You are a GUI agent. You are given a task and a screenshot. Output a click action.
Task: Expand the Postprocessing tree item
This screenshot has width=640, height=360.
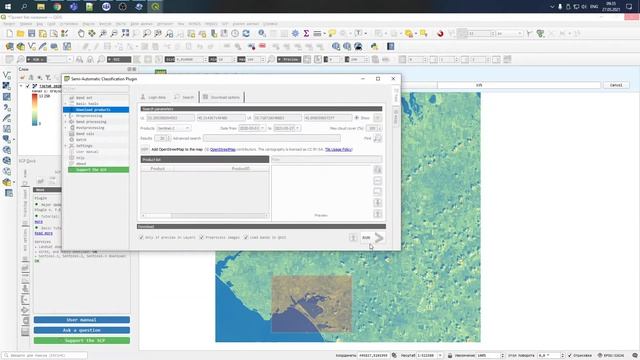pos(66,128)
